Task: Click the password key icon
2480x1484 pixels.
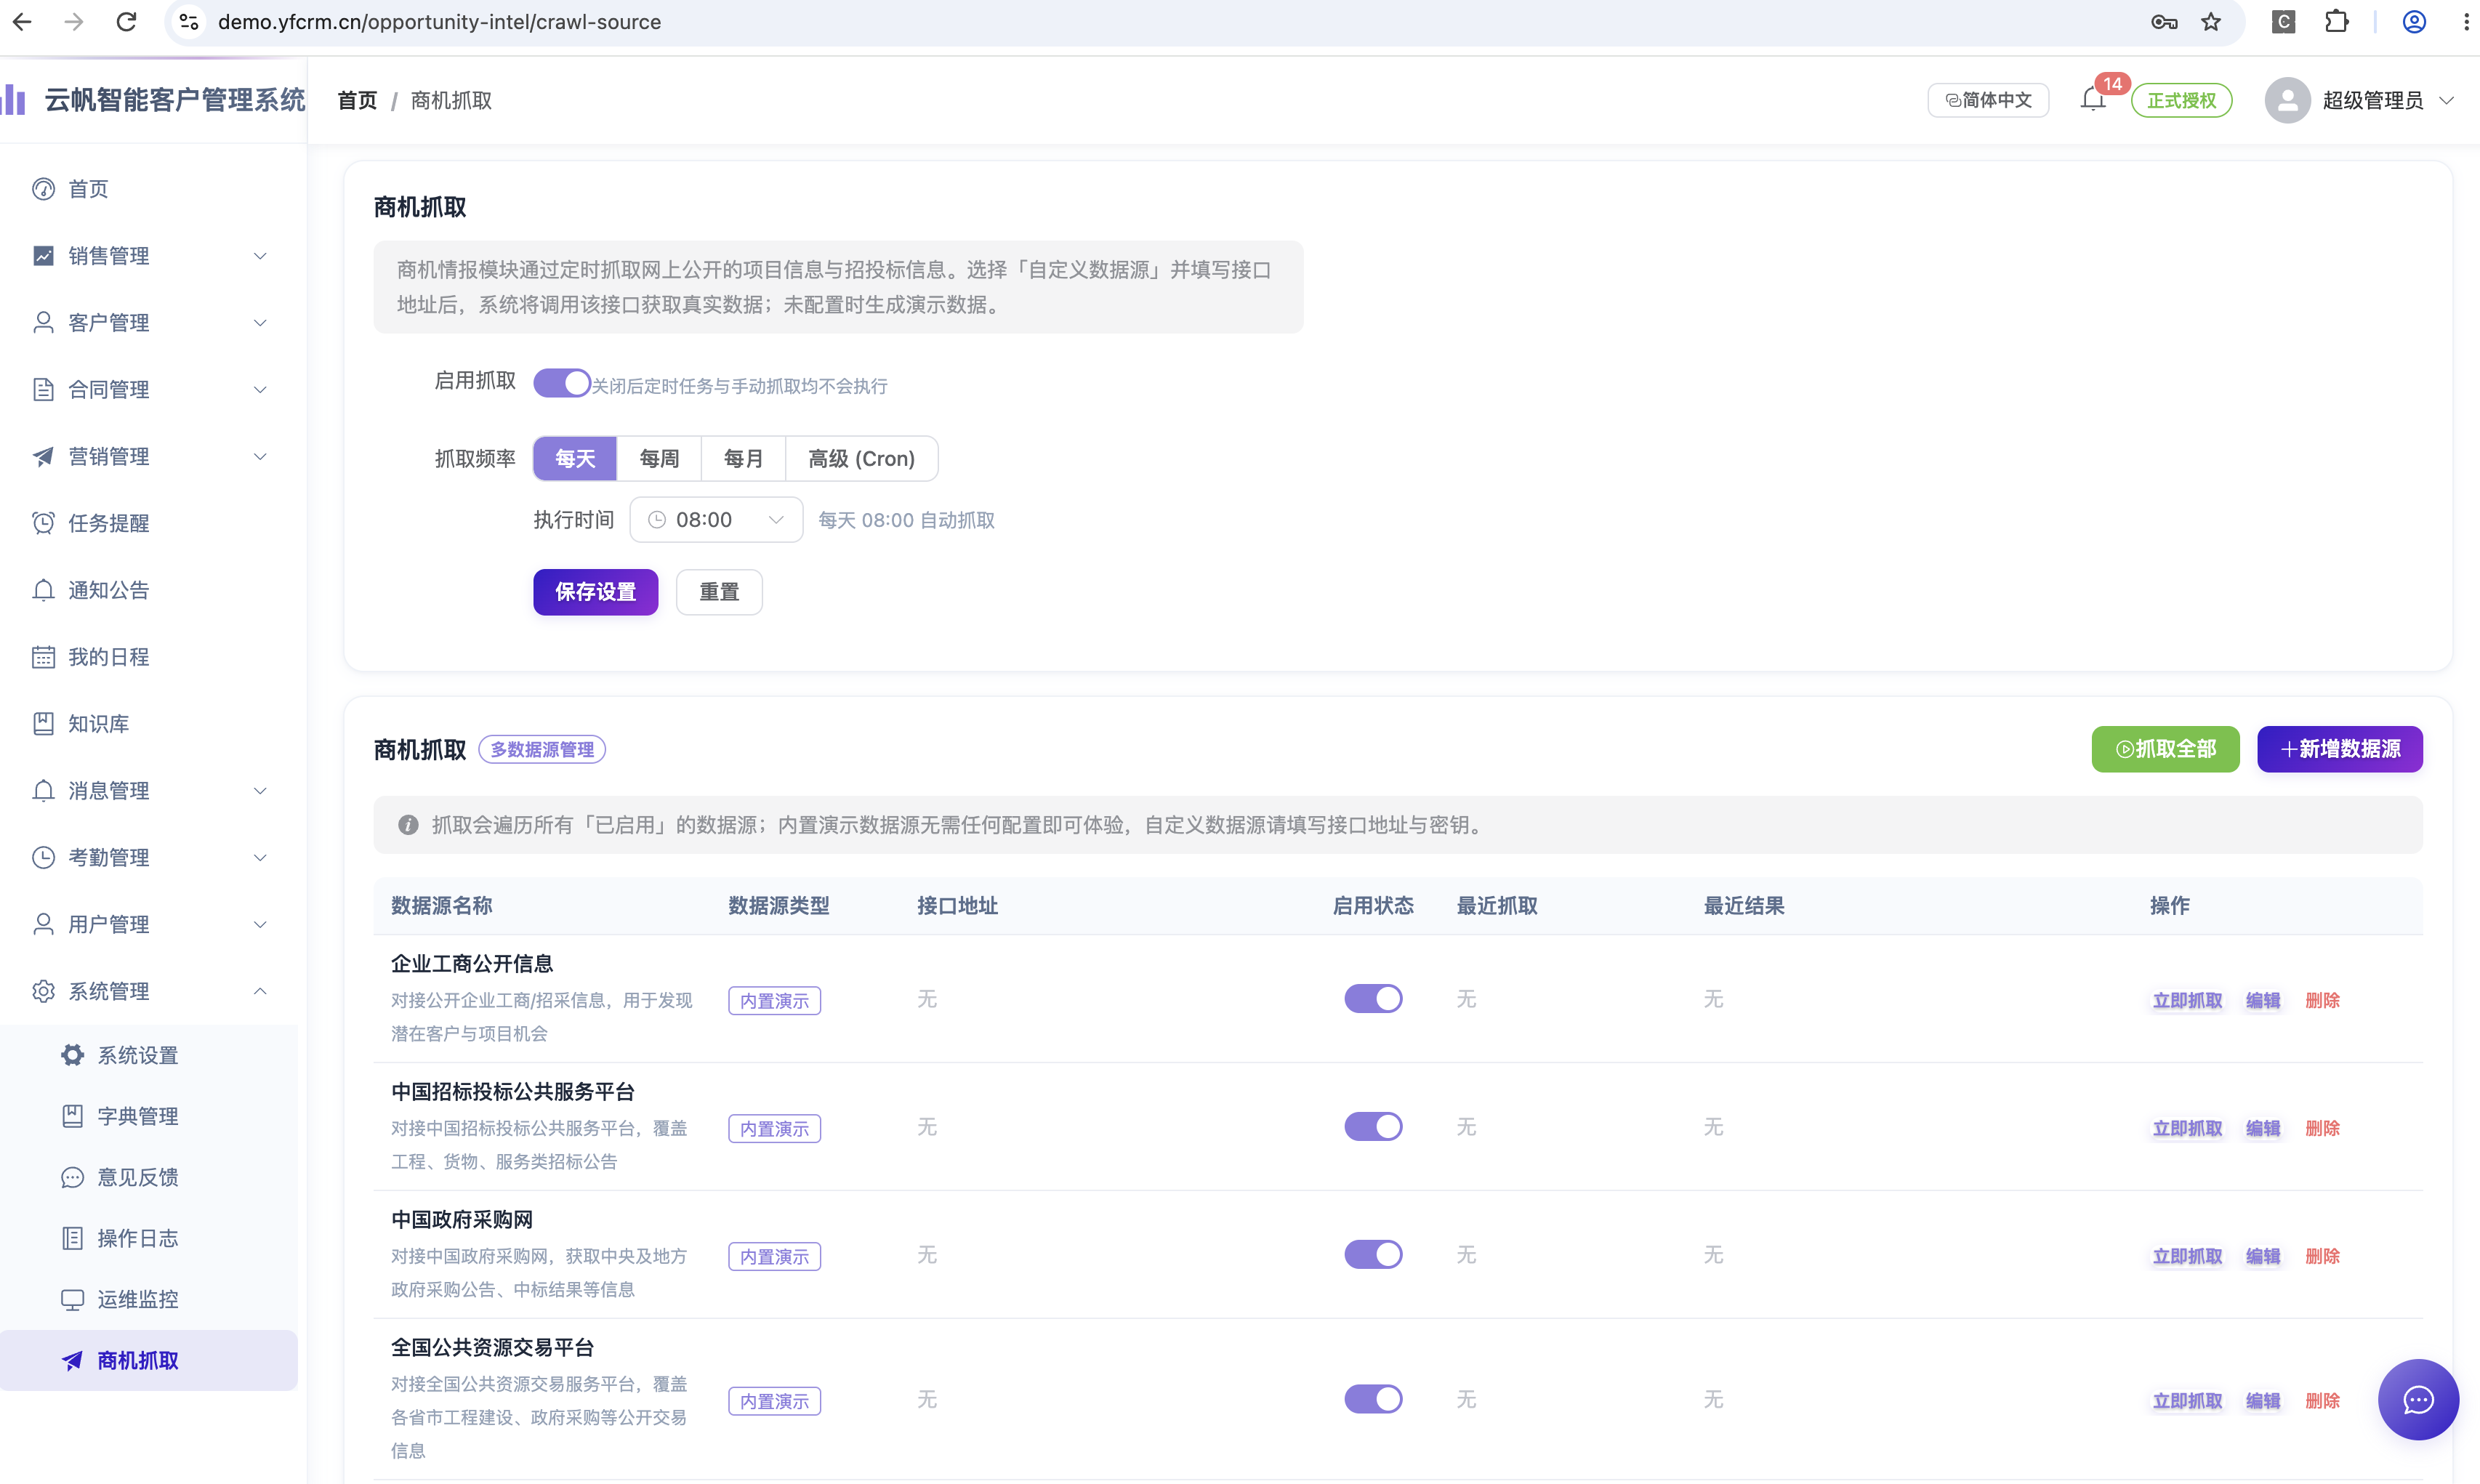Action: pyautogui.click(x=2164, y=22)
